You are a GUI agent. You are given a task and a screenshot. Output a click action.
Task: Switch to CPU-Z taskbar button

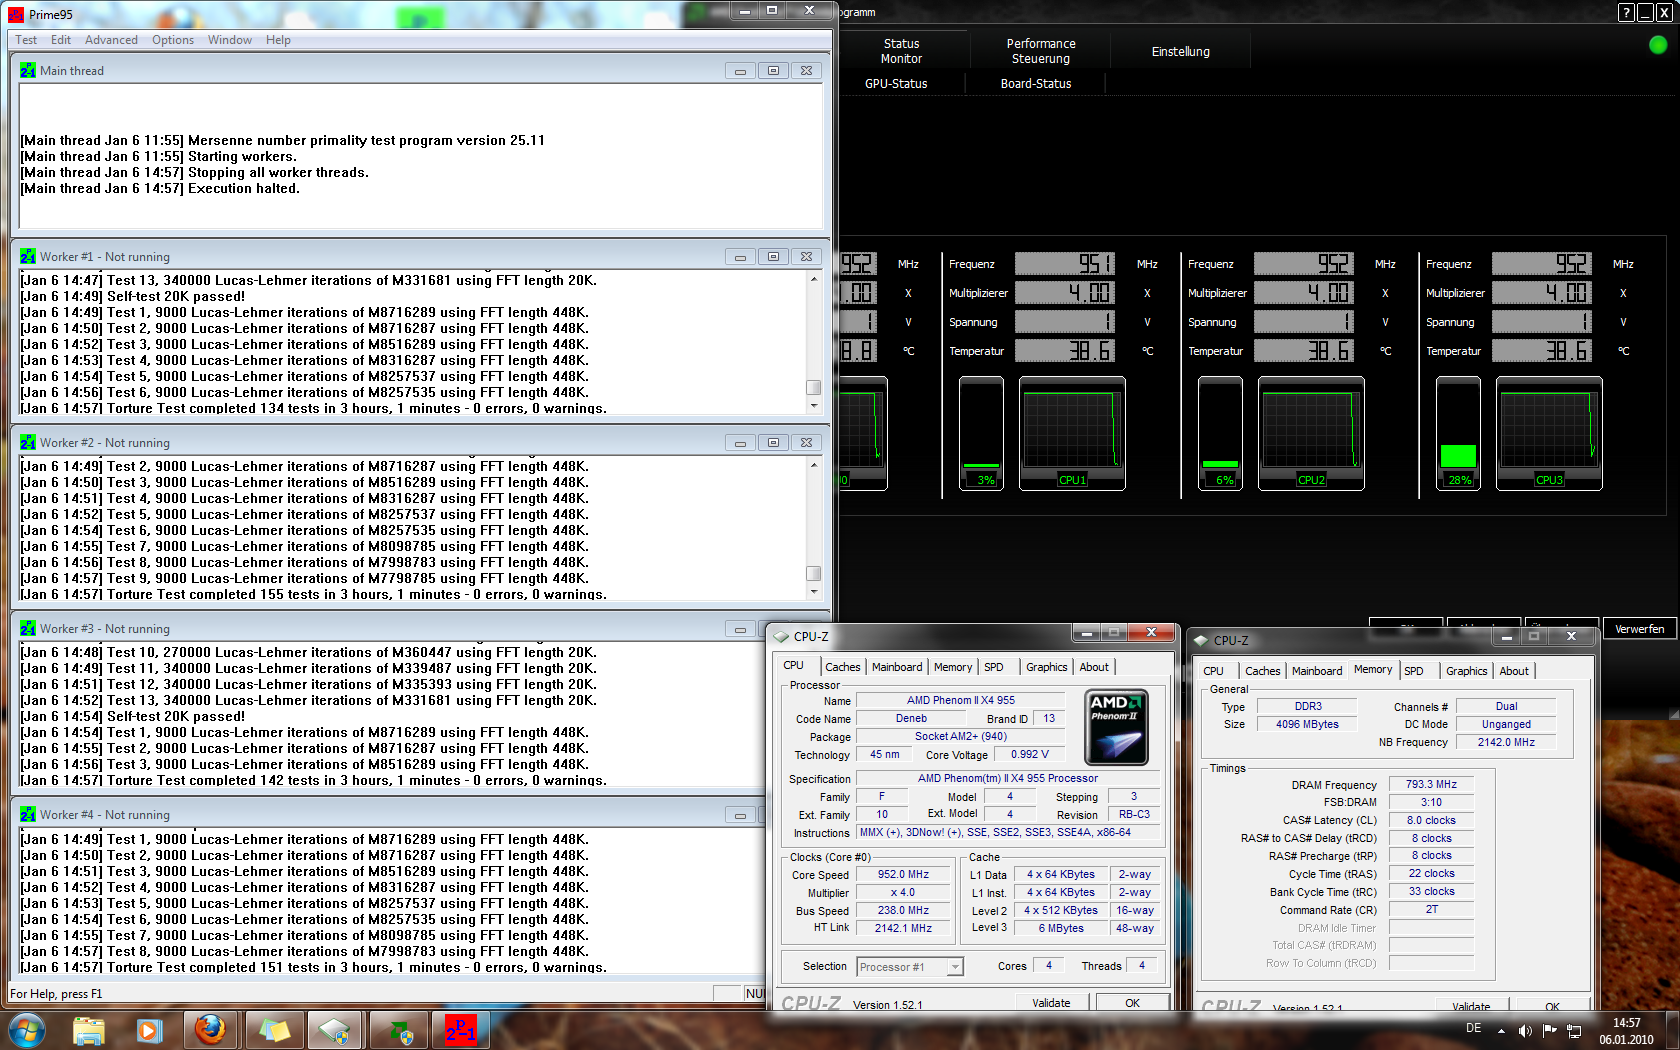tap(336, 1030)
